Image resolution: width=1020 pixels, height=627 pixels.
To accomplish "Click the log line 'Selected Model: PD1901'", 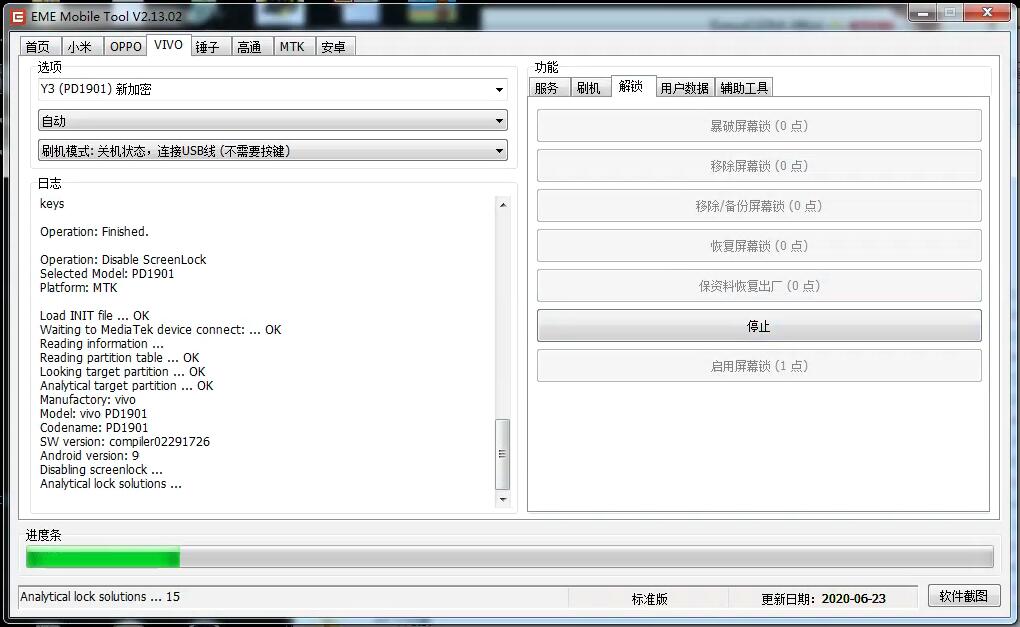I will [x=107, y=274].
